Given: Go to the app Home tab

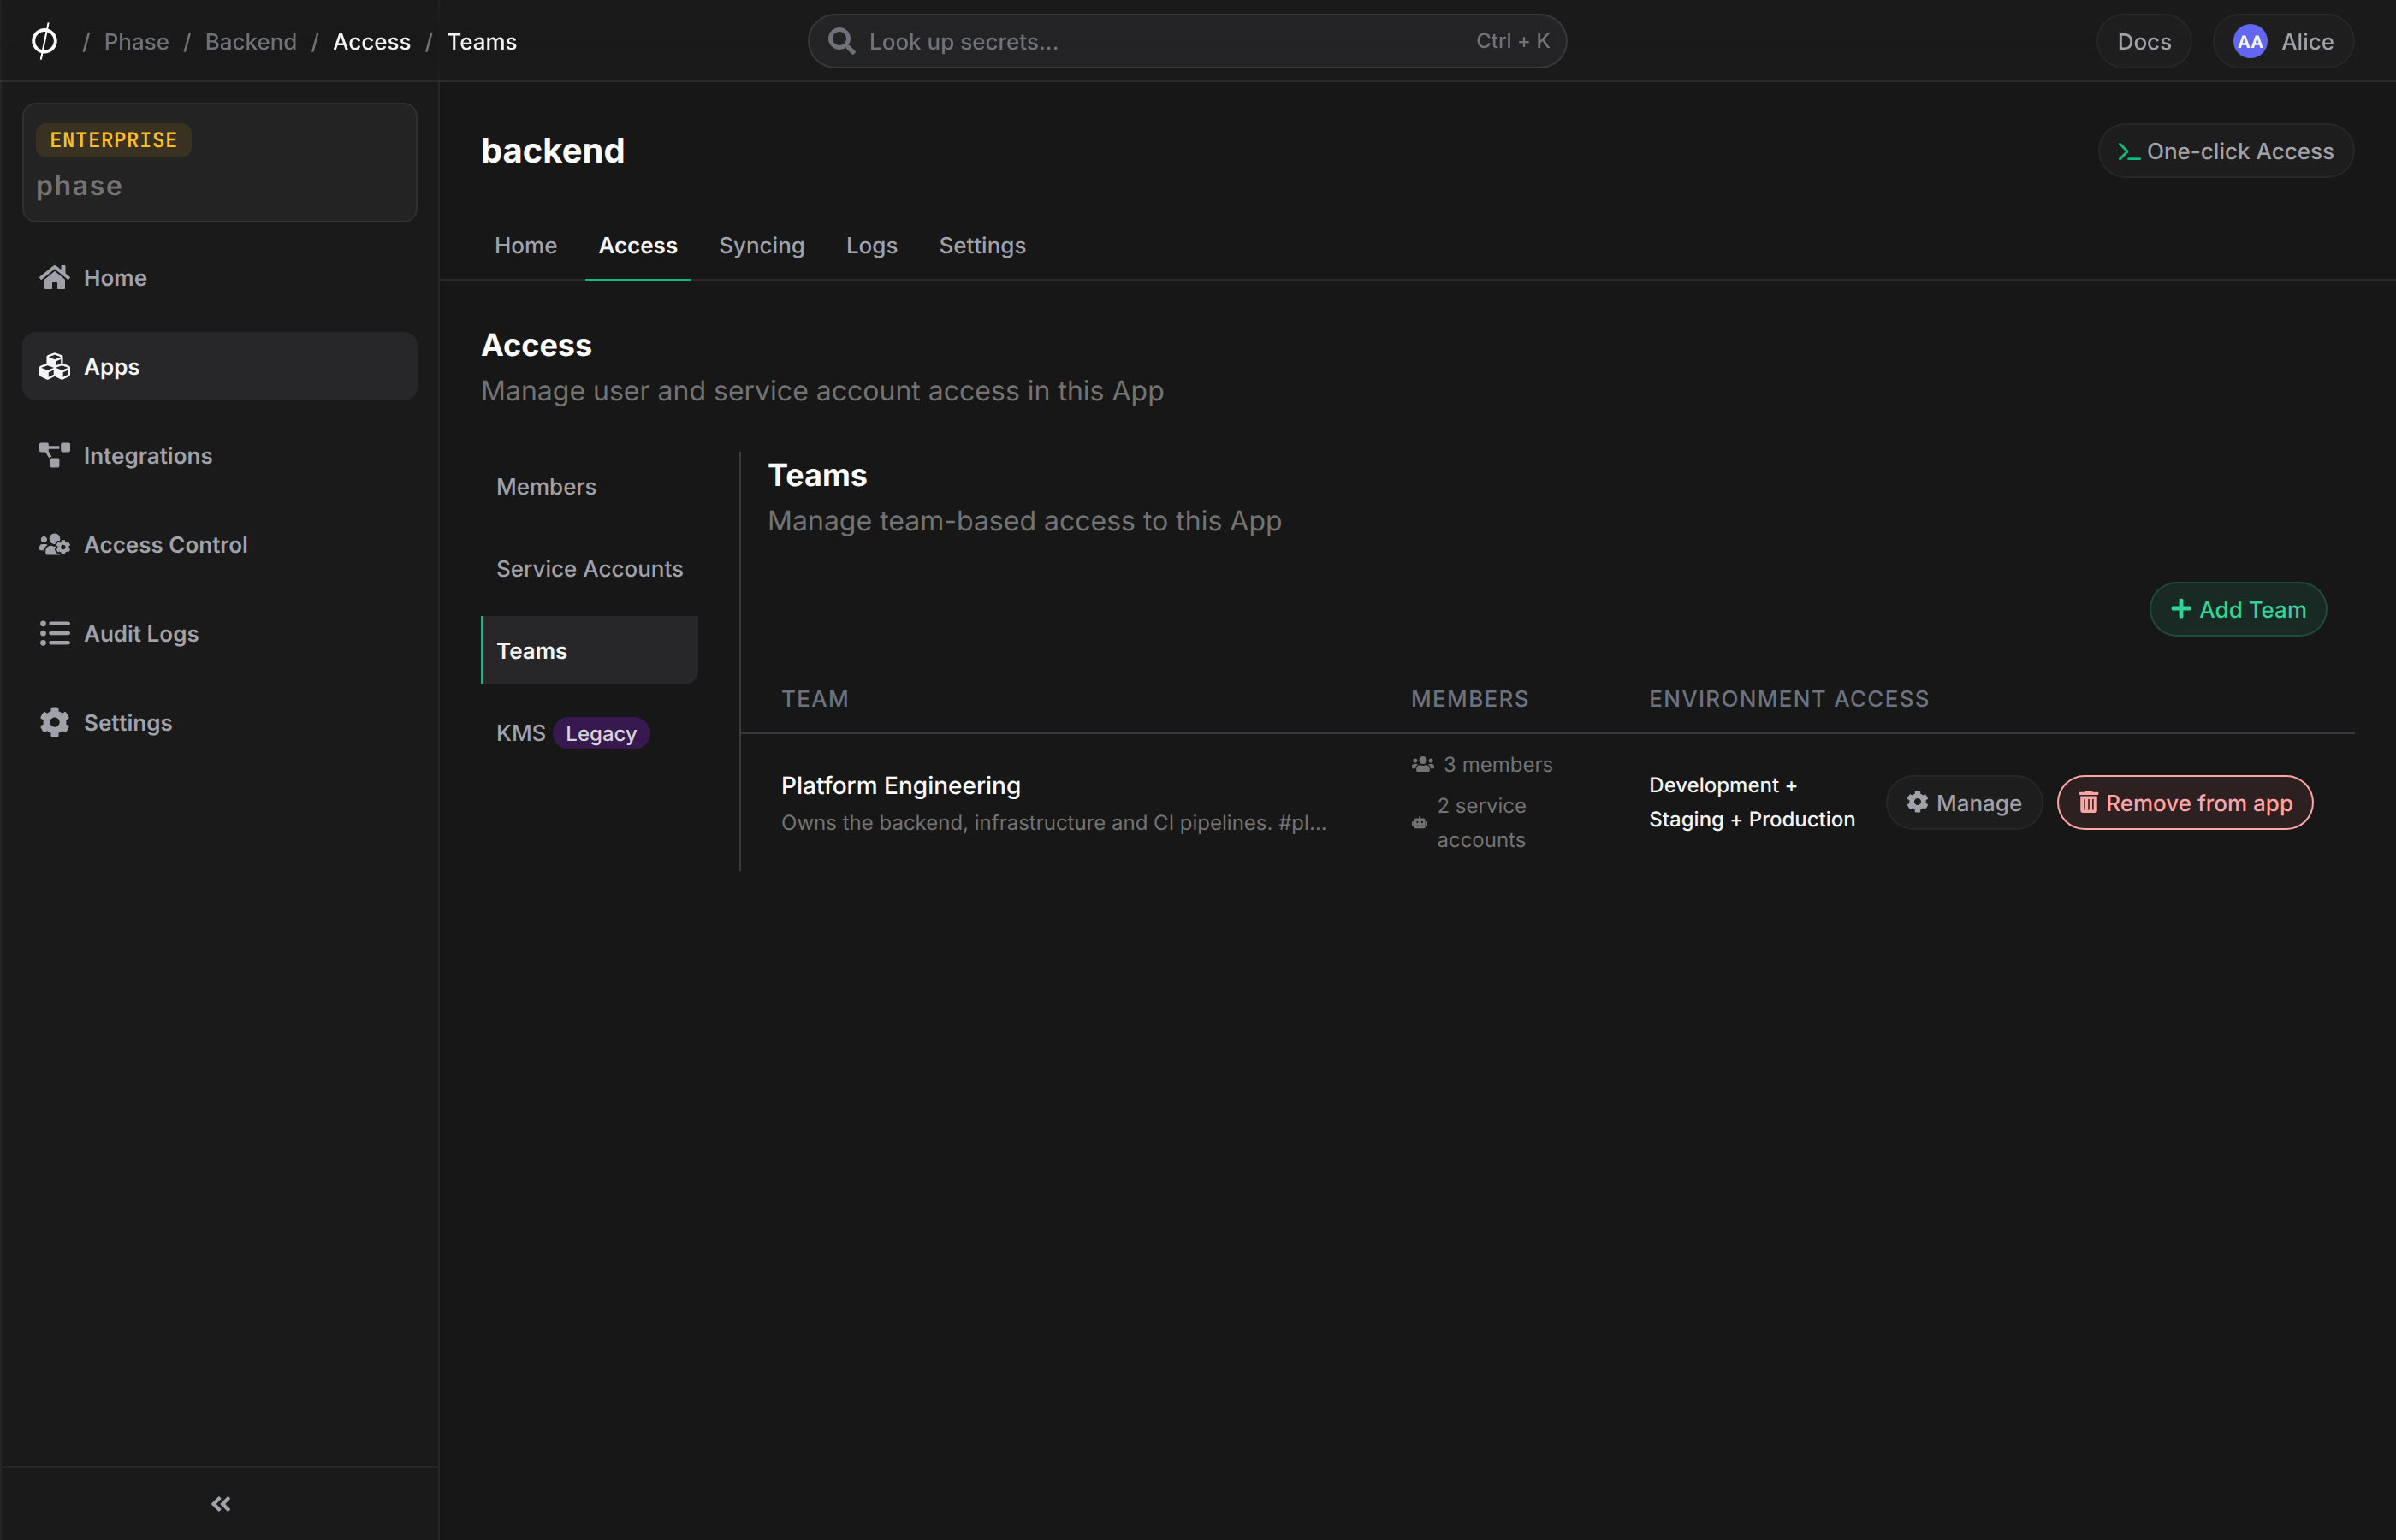Looking at the screenshot, I should 525,245.
